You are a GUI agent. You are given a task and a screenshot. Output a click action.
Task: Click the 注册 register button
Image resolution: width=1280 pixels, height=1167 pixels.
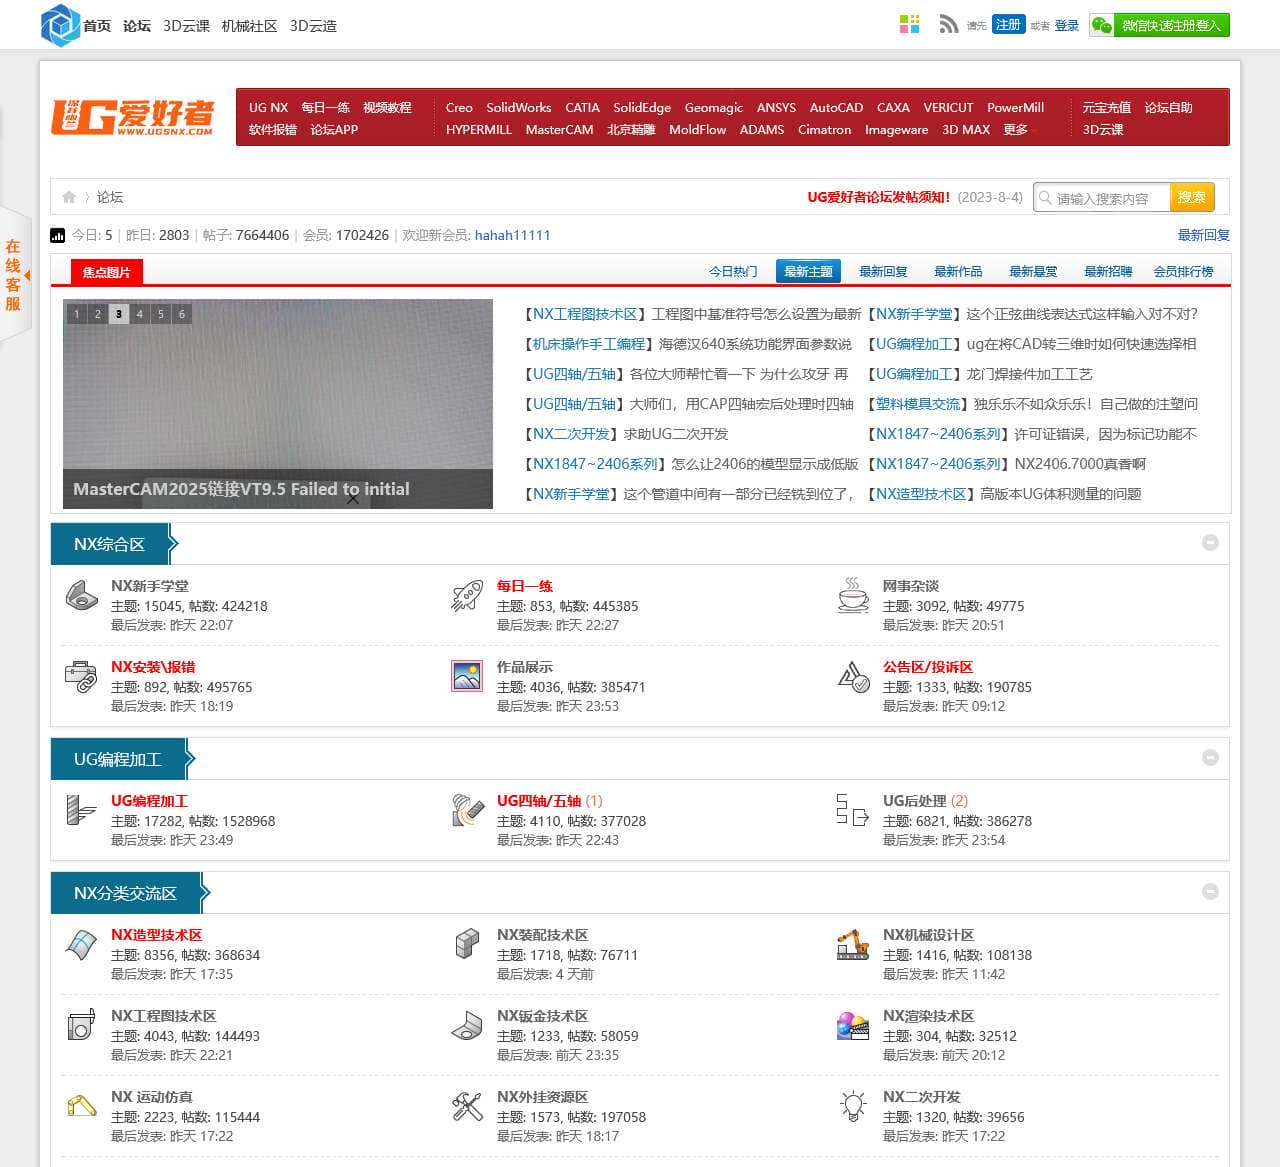(1009, 25)
